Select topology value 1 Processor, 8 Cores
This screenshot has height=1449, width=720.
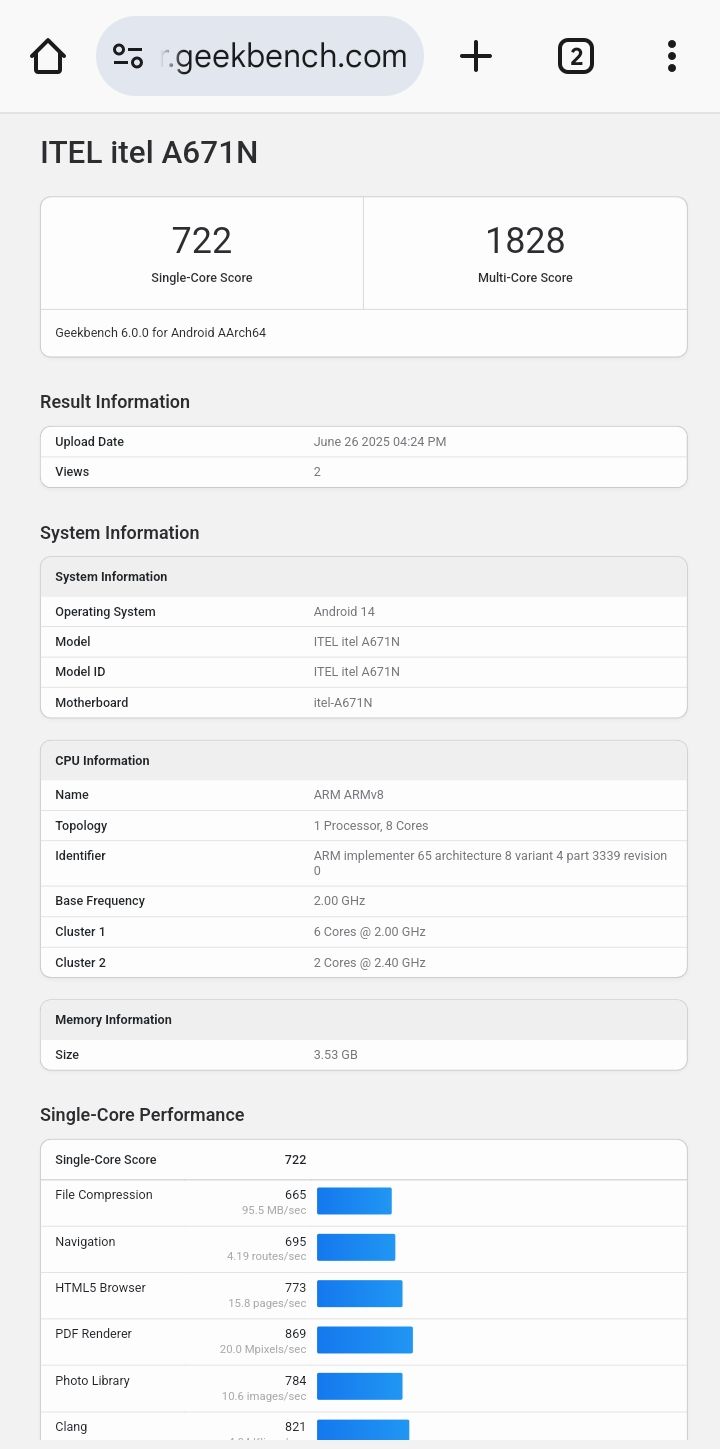tap(371, 826)
